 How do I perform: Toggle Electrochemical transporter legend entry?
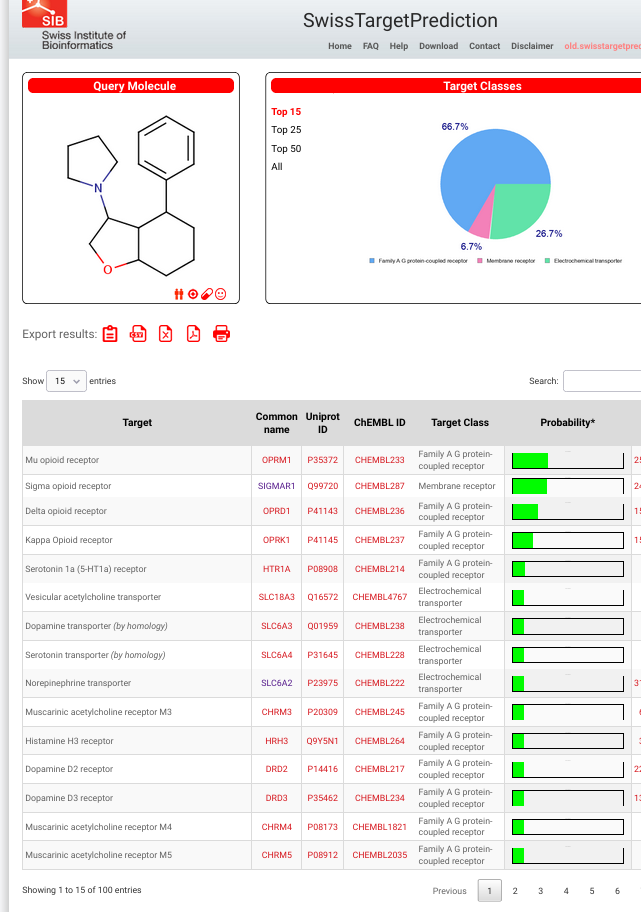tap(583, 261)
